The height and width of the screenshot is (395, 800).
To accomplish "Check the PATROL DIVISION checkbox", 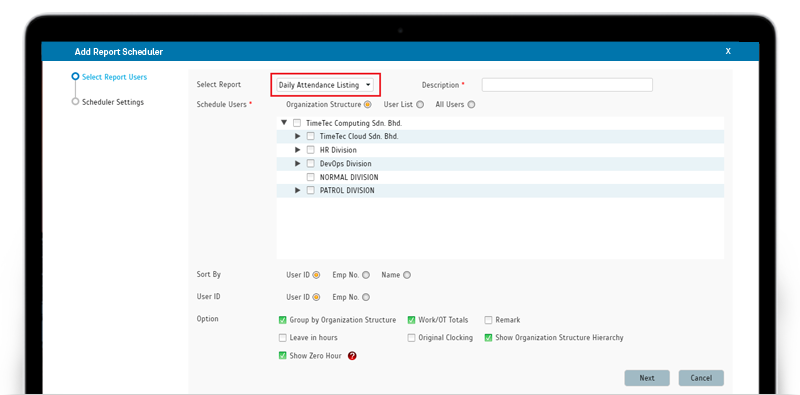I will click(310, 190).
